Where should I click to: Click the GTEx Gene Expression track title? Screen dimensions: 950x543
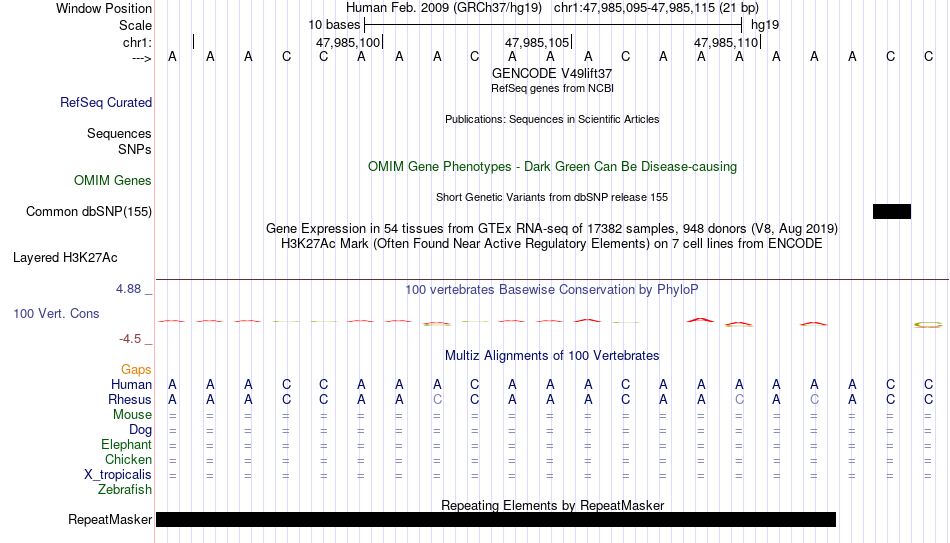pyautogui.click(x=552, y=228)
